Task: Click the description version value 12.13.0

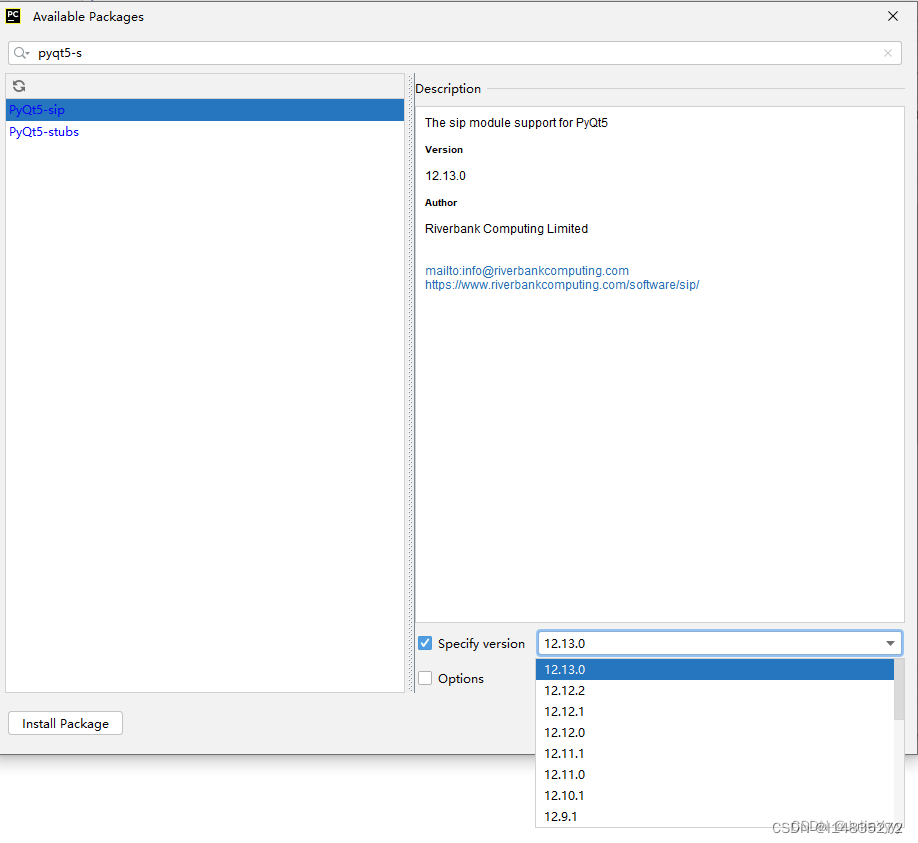Action: tap(446, 176)
